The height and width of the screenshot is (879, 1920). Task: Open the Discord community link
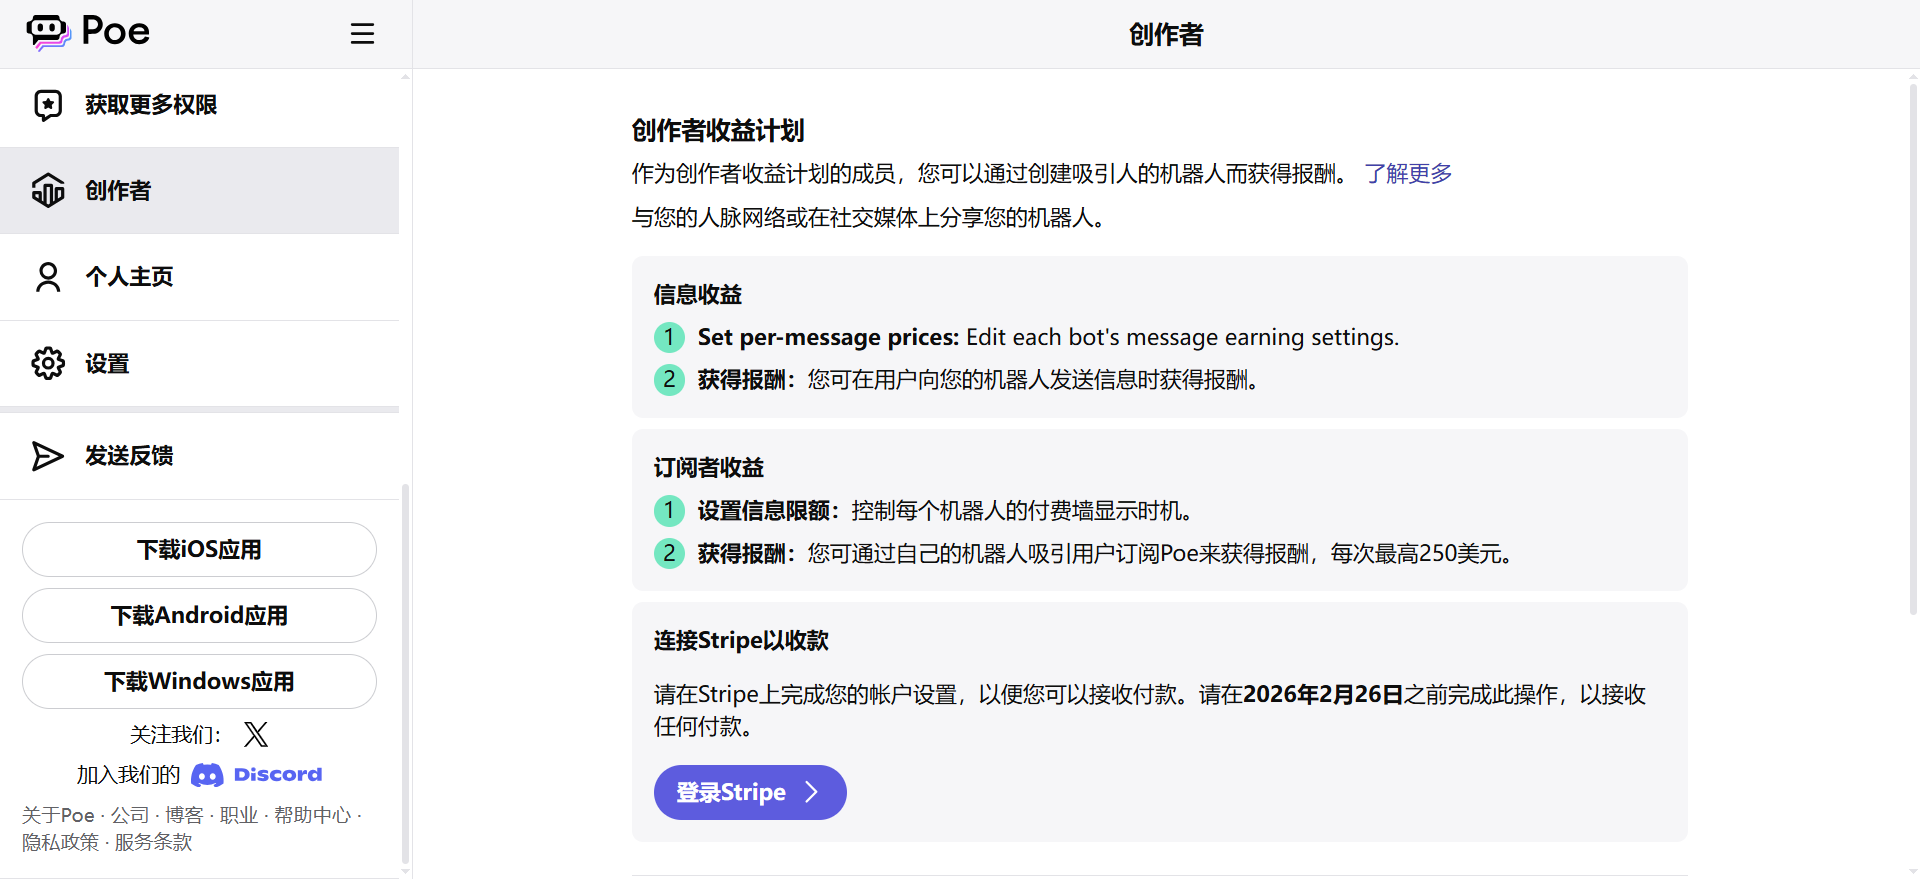[x=258, y=775]
